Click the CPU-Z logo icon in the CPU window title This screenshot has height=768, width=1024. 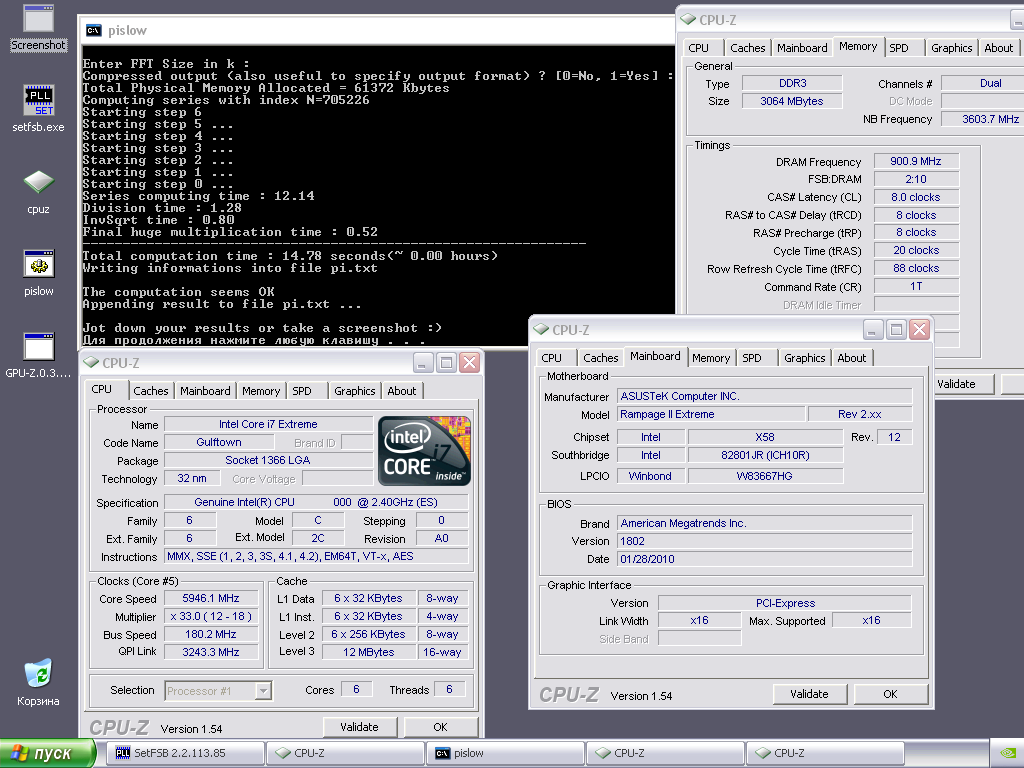point(91,362)
